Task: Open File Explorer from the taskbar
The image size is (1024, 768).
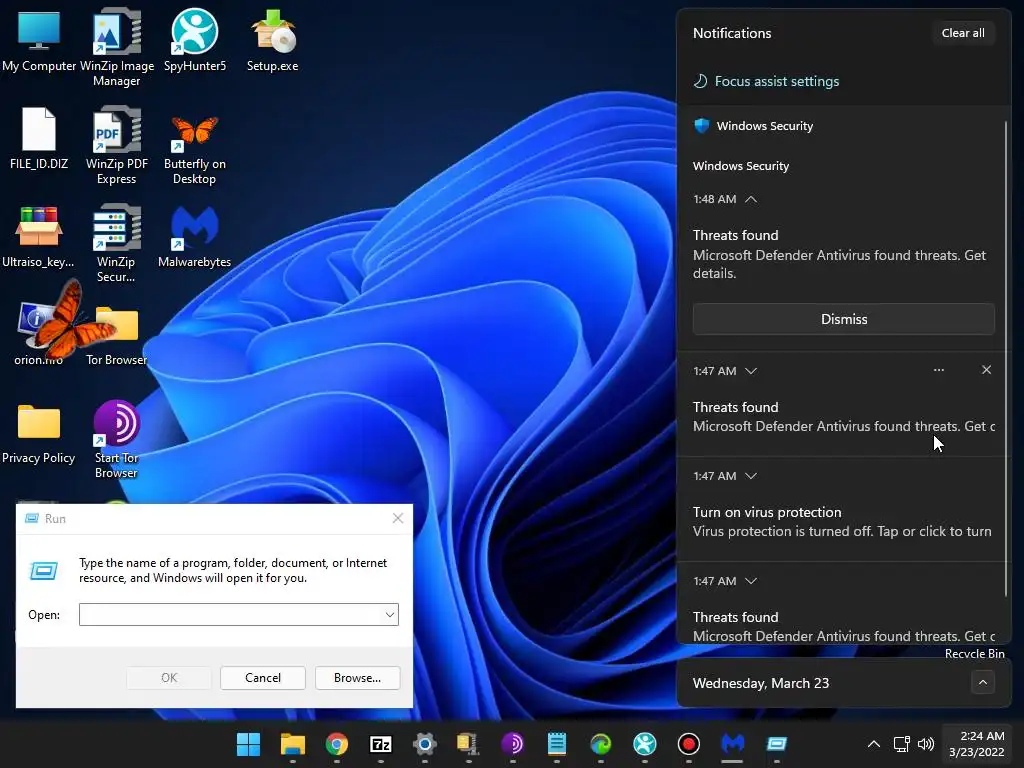Action: coord(293,744)
